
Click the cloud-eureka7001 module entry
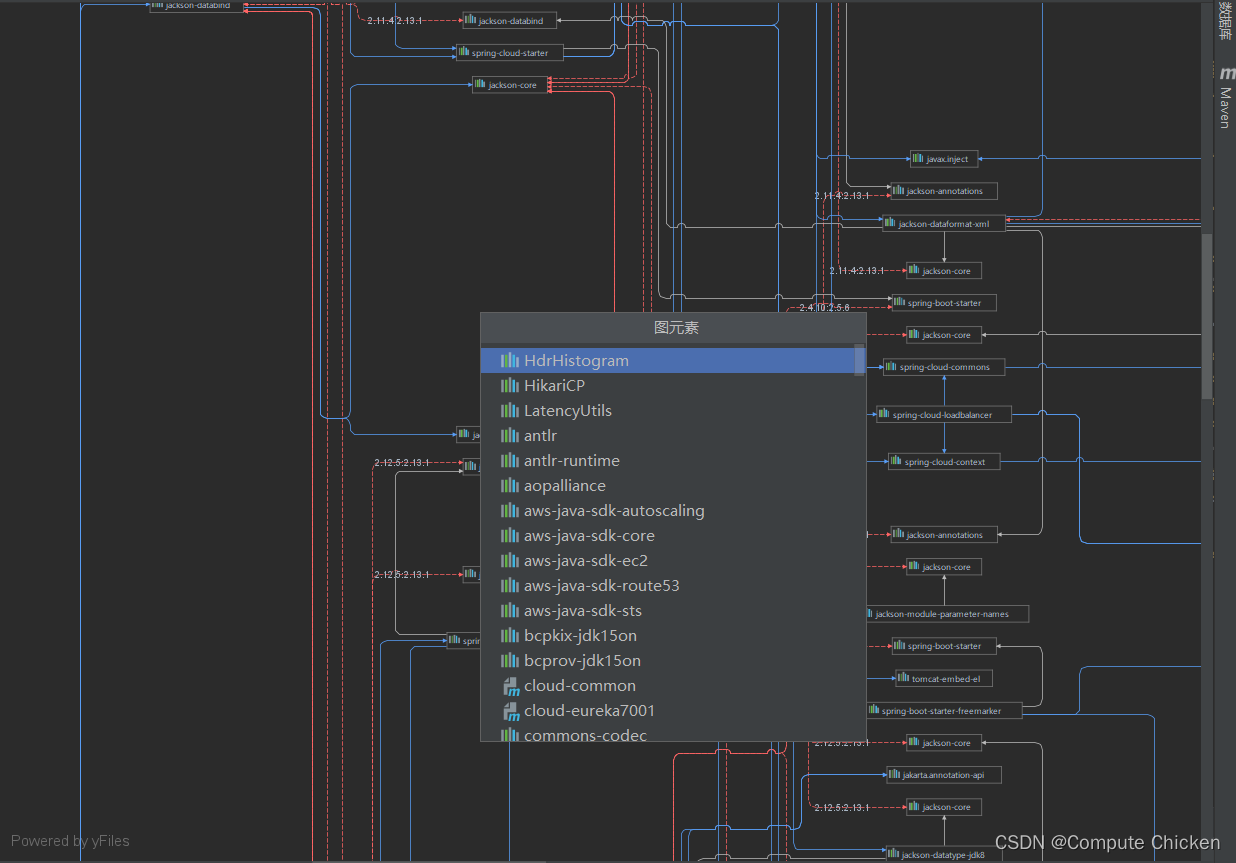coord(590,710)
